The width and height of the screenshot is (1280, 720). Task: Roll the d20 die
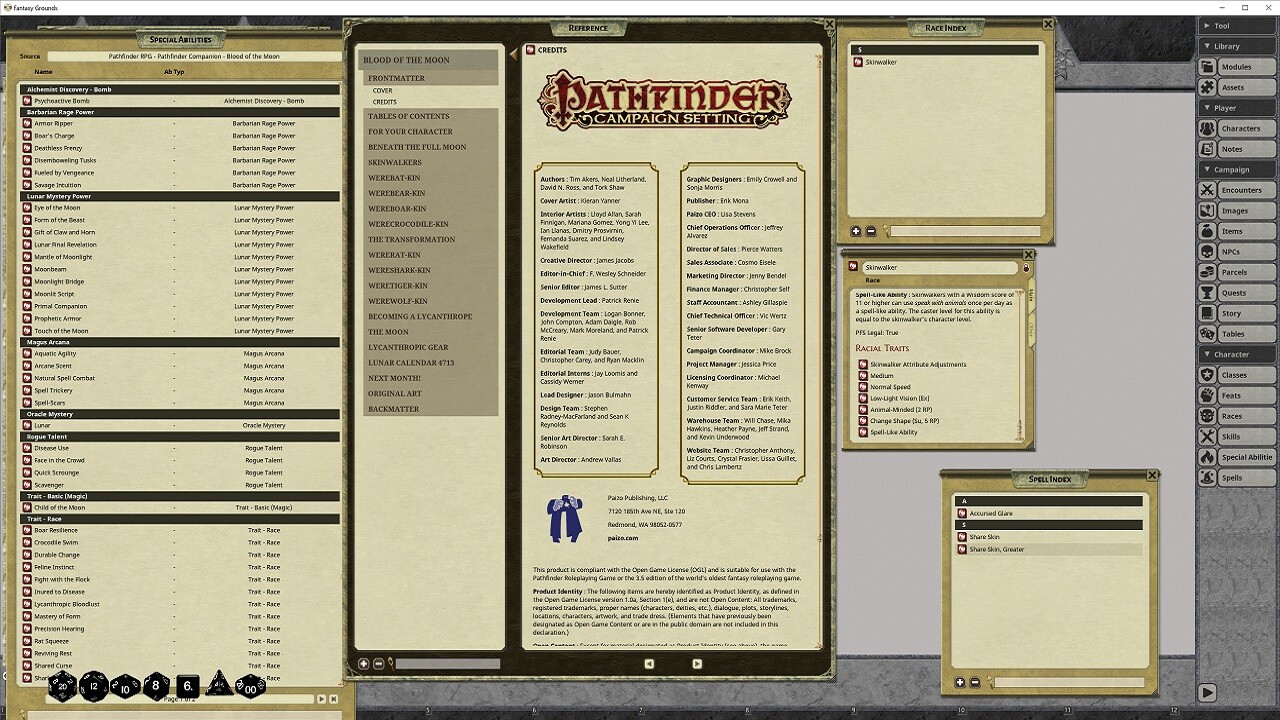pyautogui.click(x=62, y=687)
